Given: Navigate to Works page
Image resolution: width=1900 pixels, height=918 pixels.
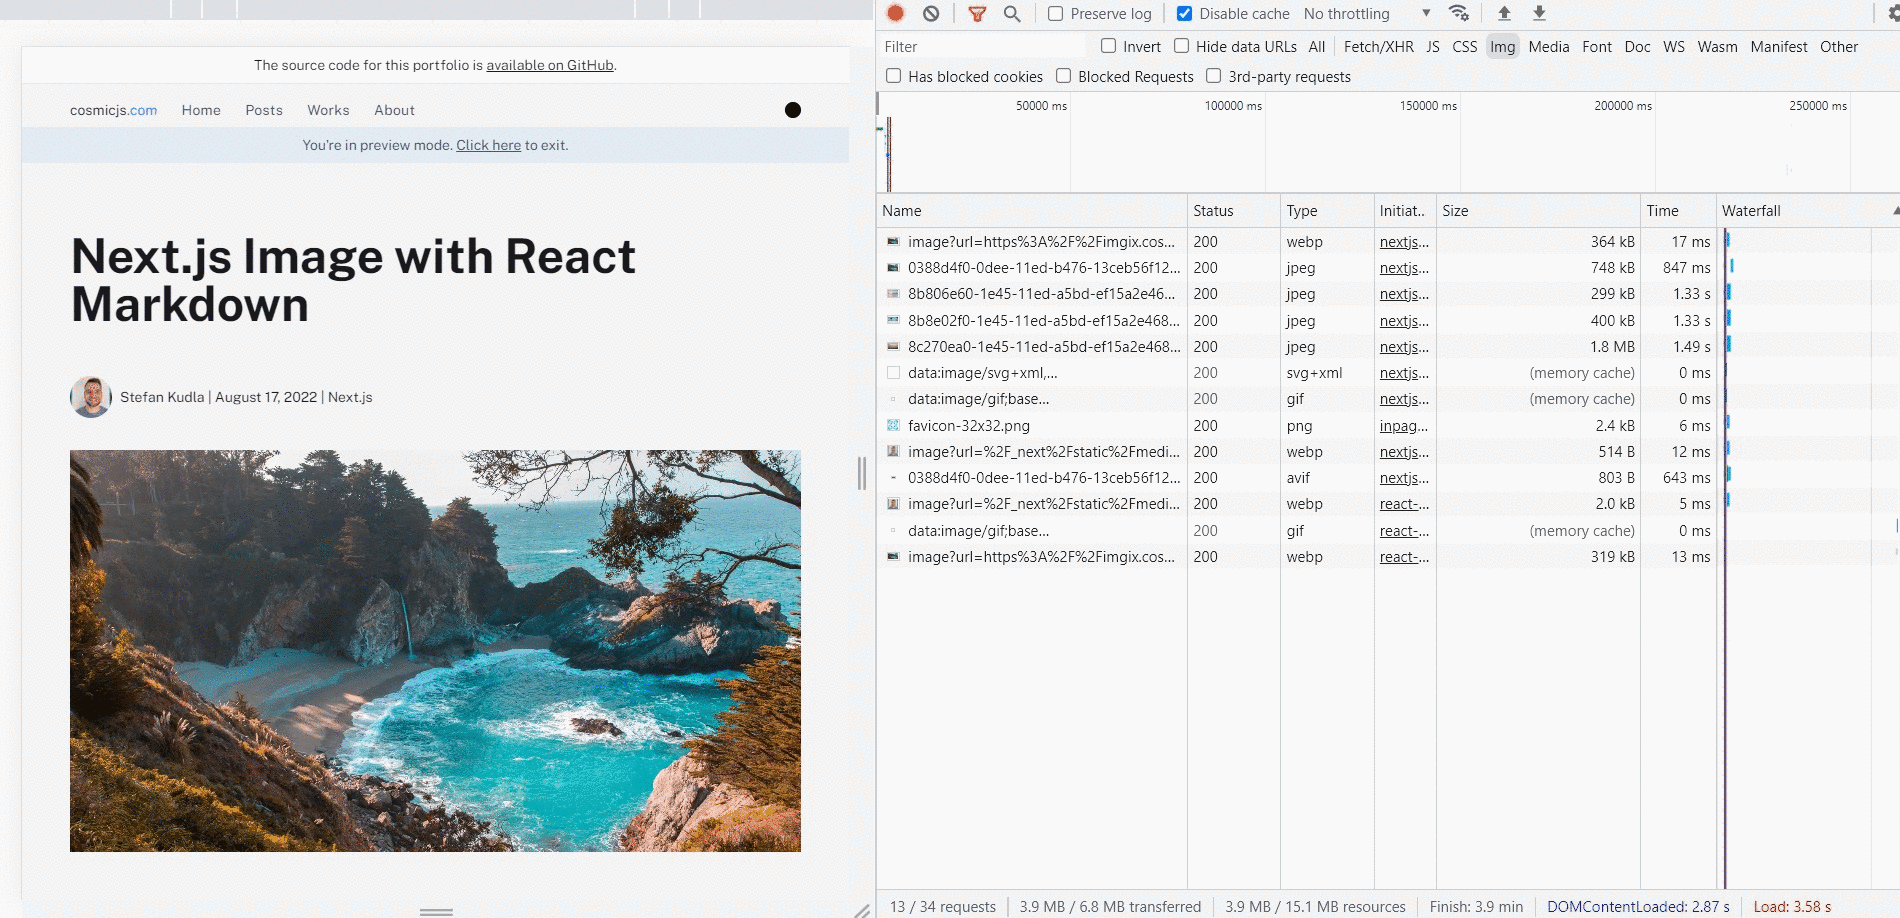Looking at the screenshot, I should tap(328, 110).
